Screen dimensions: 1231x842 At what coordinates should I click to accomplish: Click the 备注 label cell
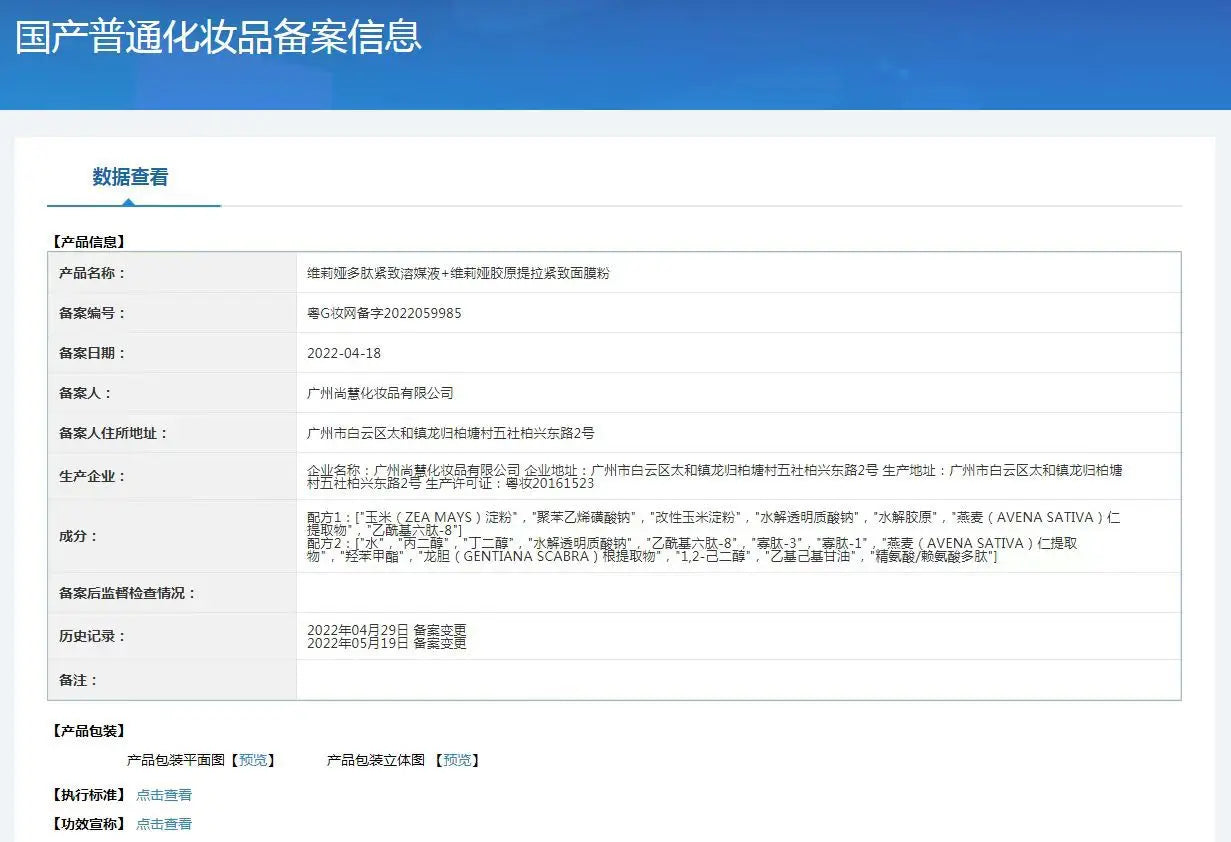tap(172, 680)
